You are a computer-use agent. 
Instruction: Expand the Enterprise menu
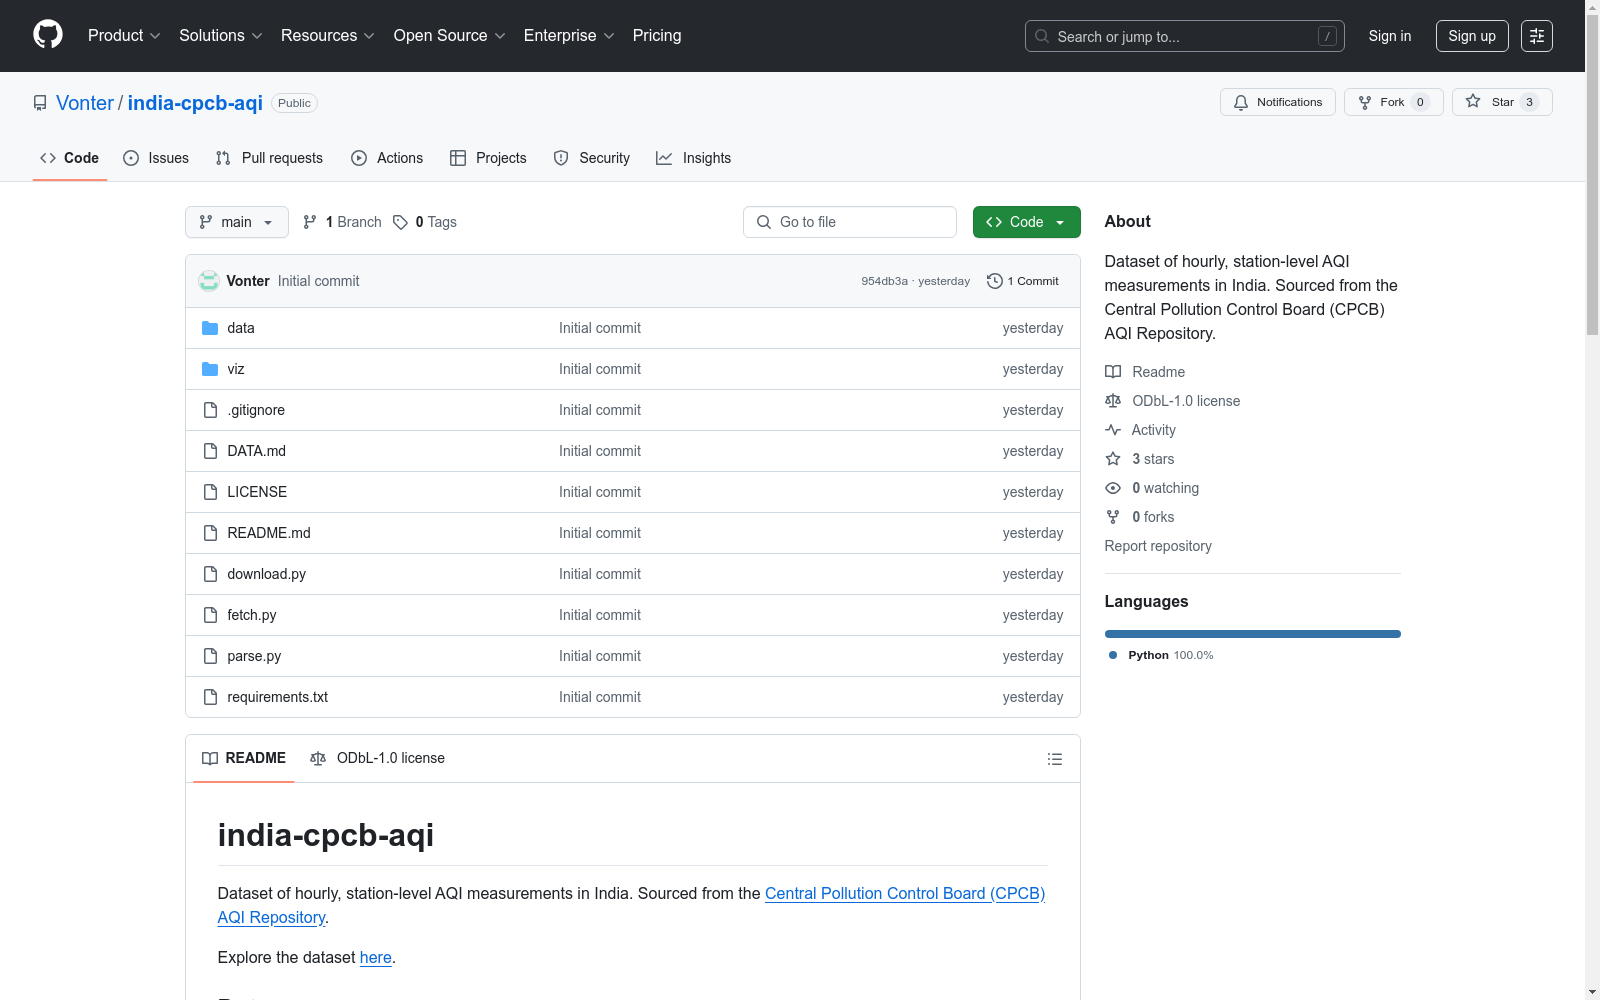click(x=569, y=35)
